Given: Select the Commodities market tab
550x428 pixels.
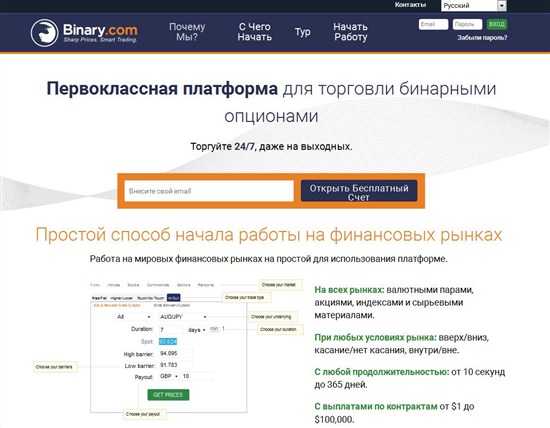Looking at the screenshot, I should (x=158, y=285).
